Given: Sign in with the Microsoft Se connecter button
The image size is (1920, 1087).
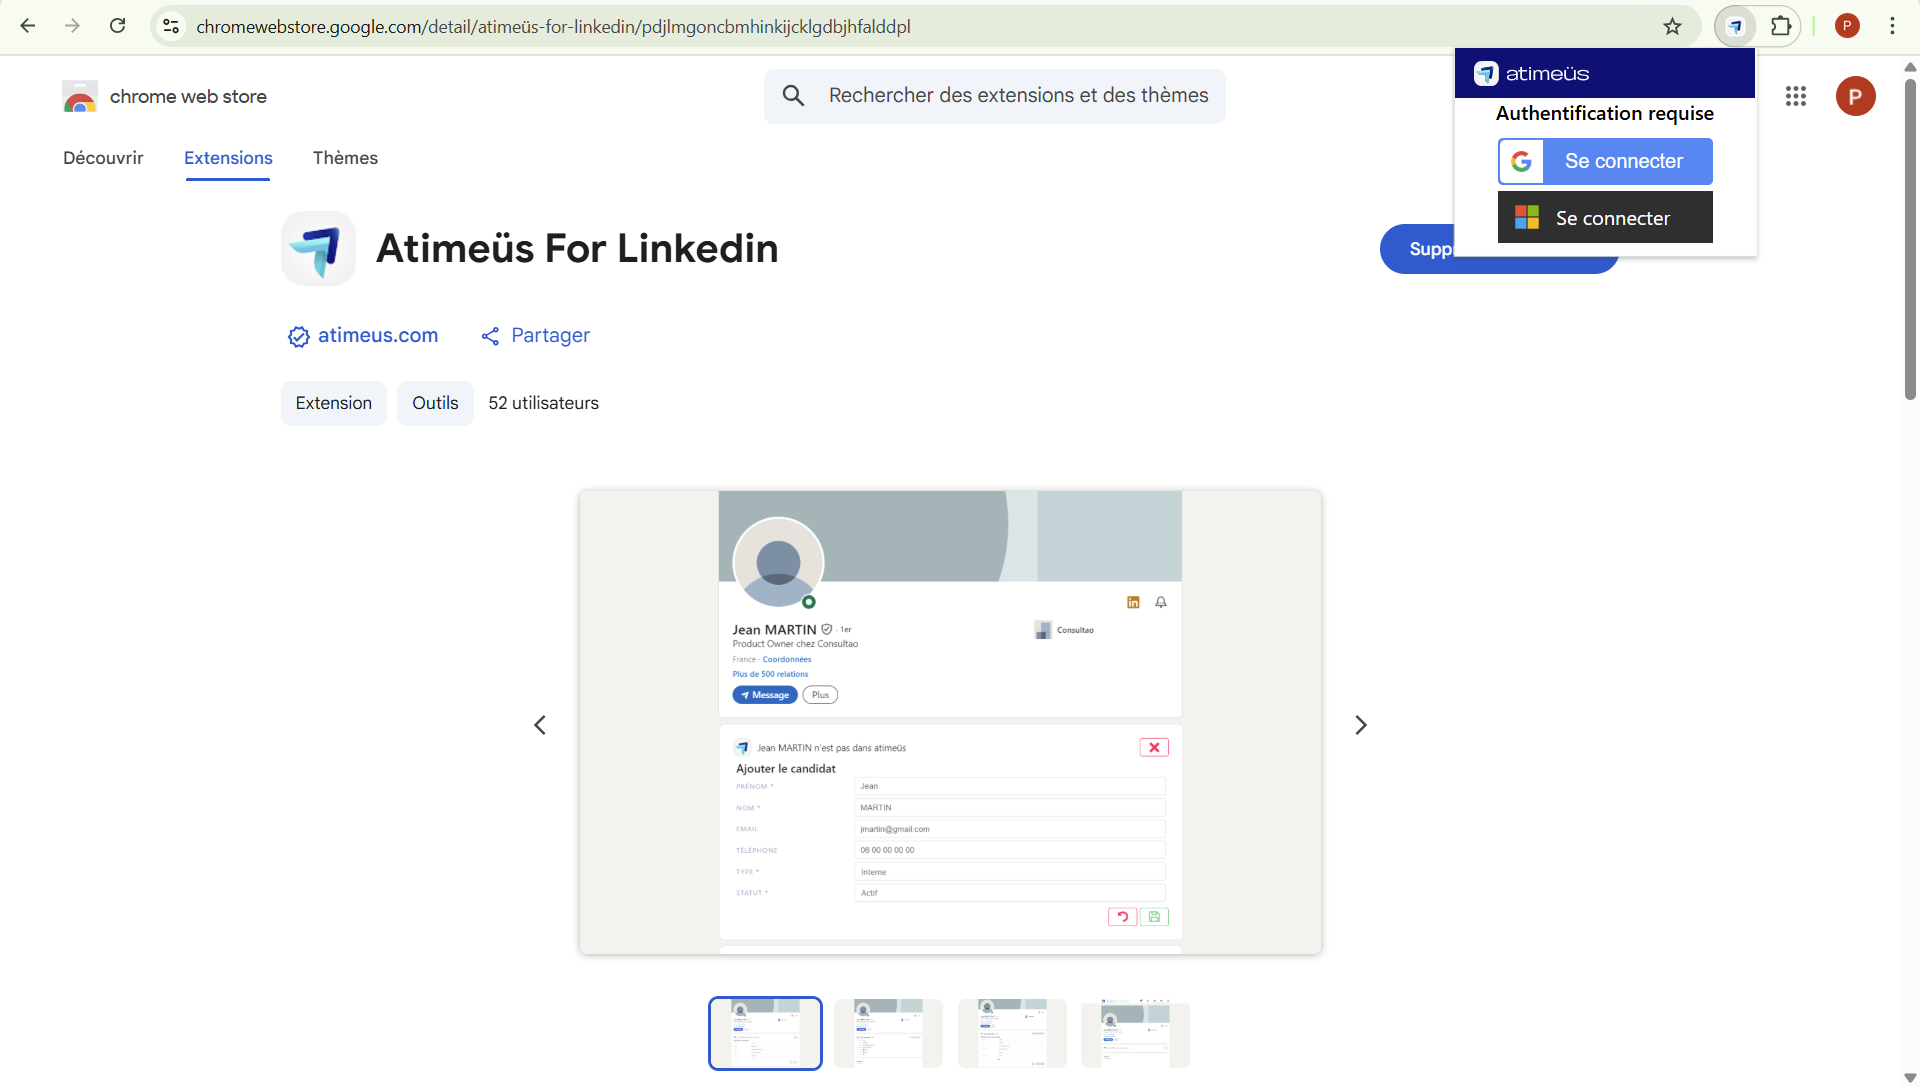Looking at the screenshot, I should coord(1605,218).
